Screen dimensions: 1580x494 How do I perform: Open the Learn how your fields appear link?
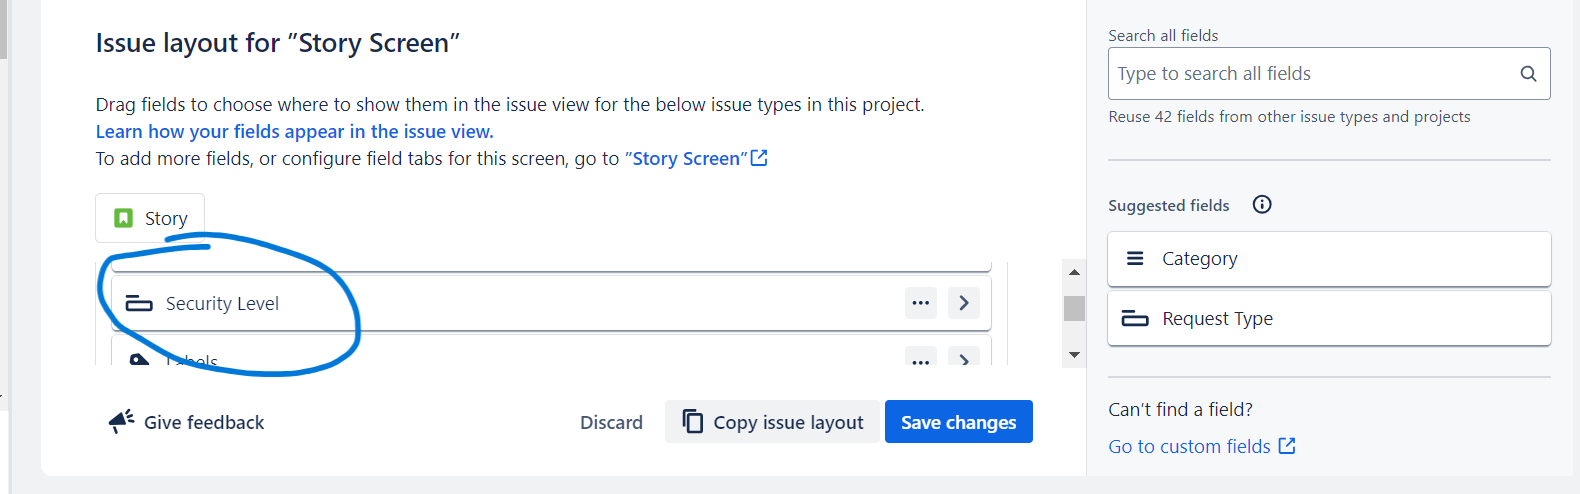point(294,131)
